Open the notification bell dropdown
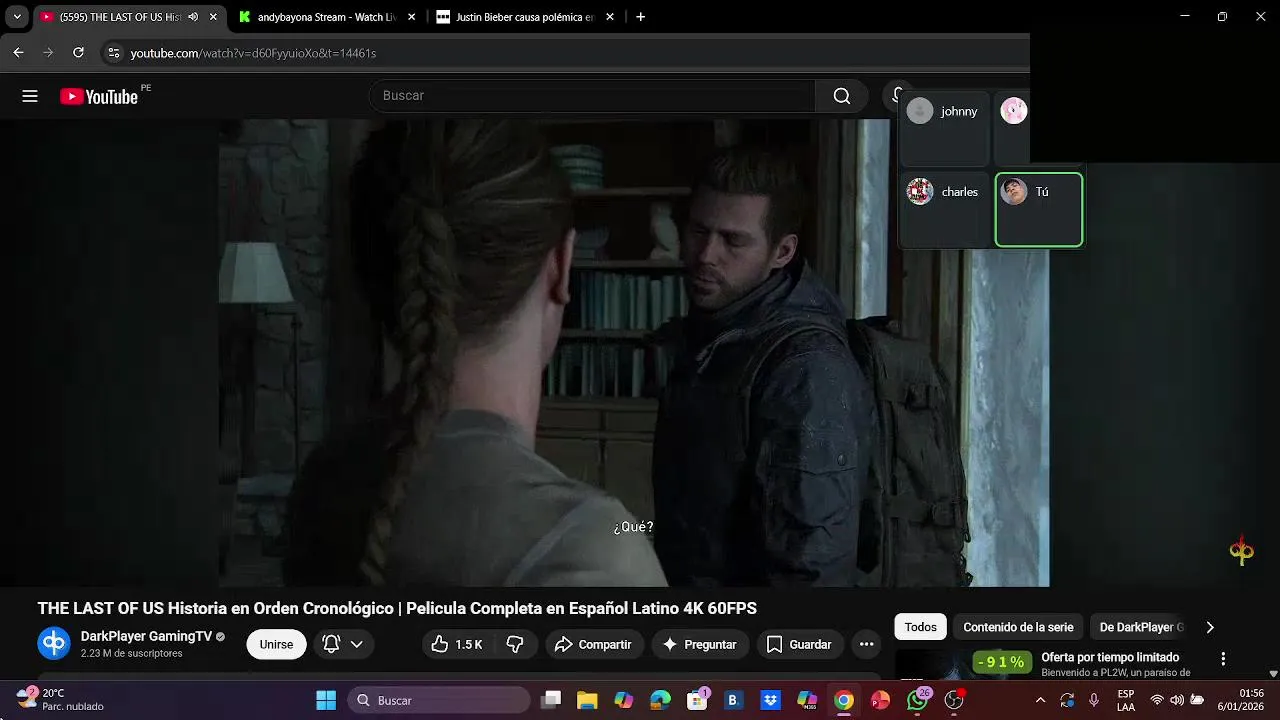 342,645
